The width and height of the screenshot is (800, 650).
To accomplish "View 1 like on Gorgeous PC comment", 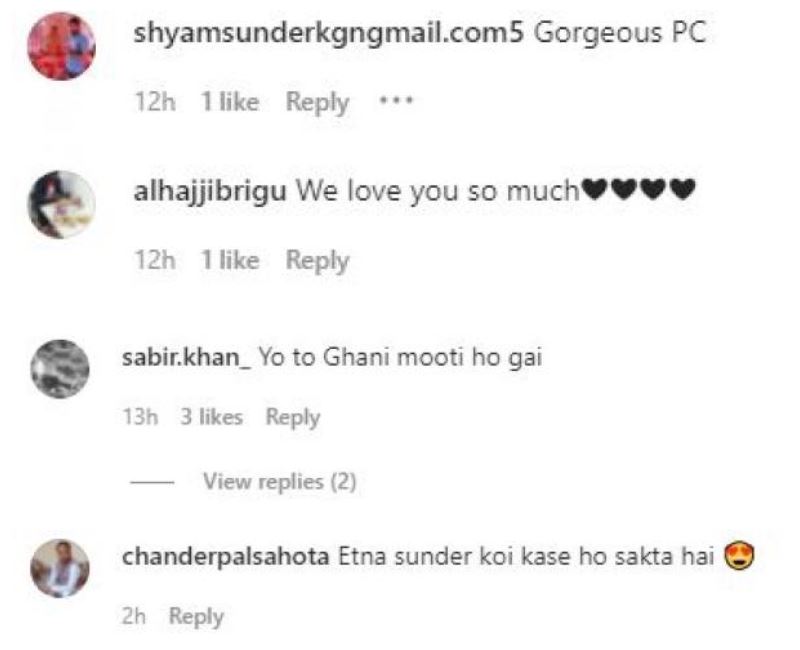I will [x=230, y=101].
